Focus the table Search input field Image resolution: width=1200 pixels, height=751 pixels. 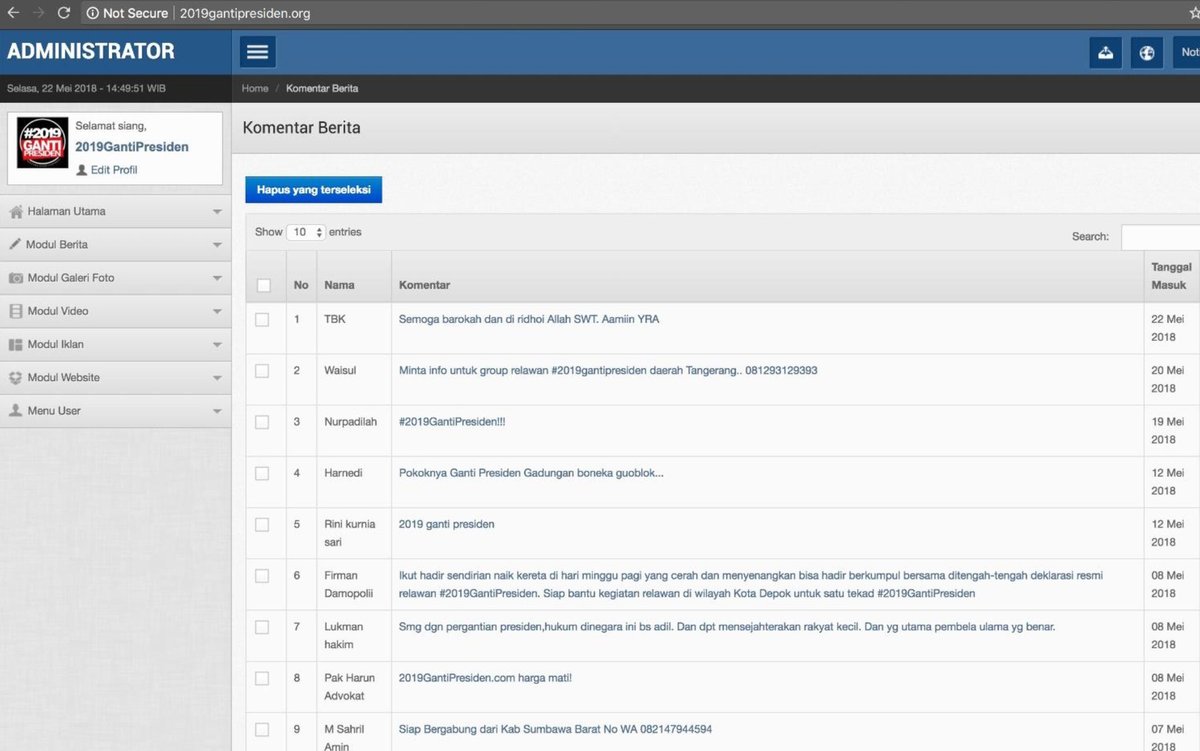coord(1160,237)
